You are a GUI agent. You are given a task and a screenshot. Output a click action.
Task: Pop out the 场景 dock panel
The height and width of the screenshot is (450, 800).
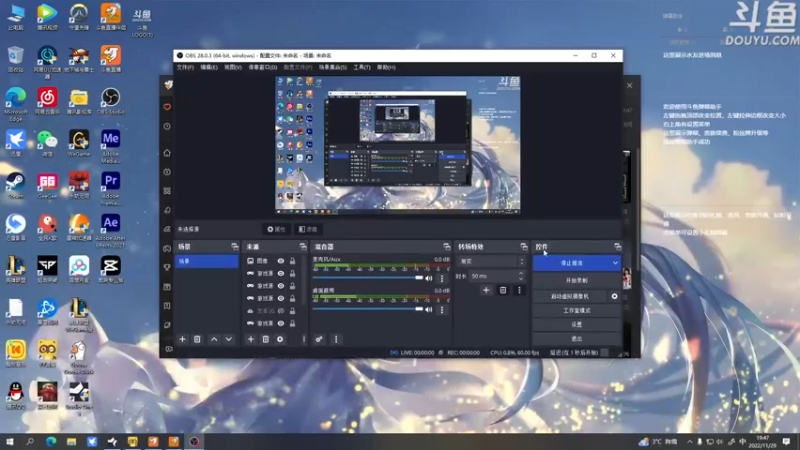(x=235, y=246)
